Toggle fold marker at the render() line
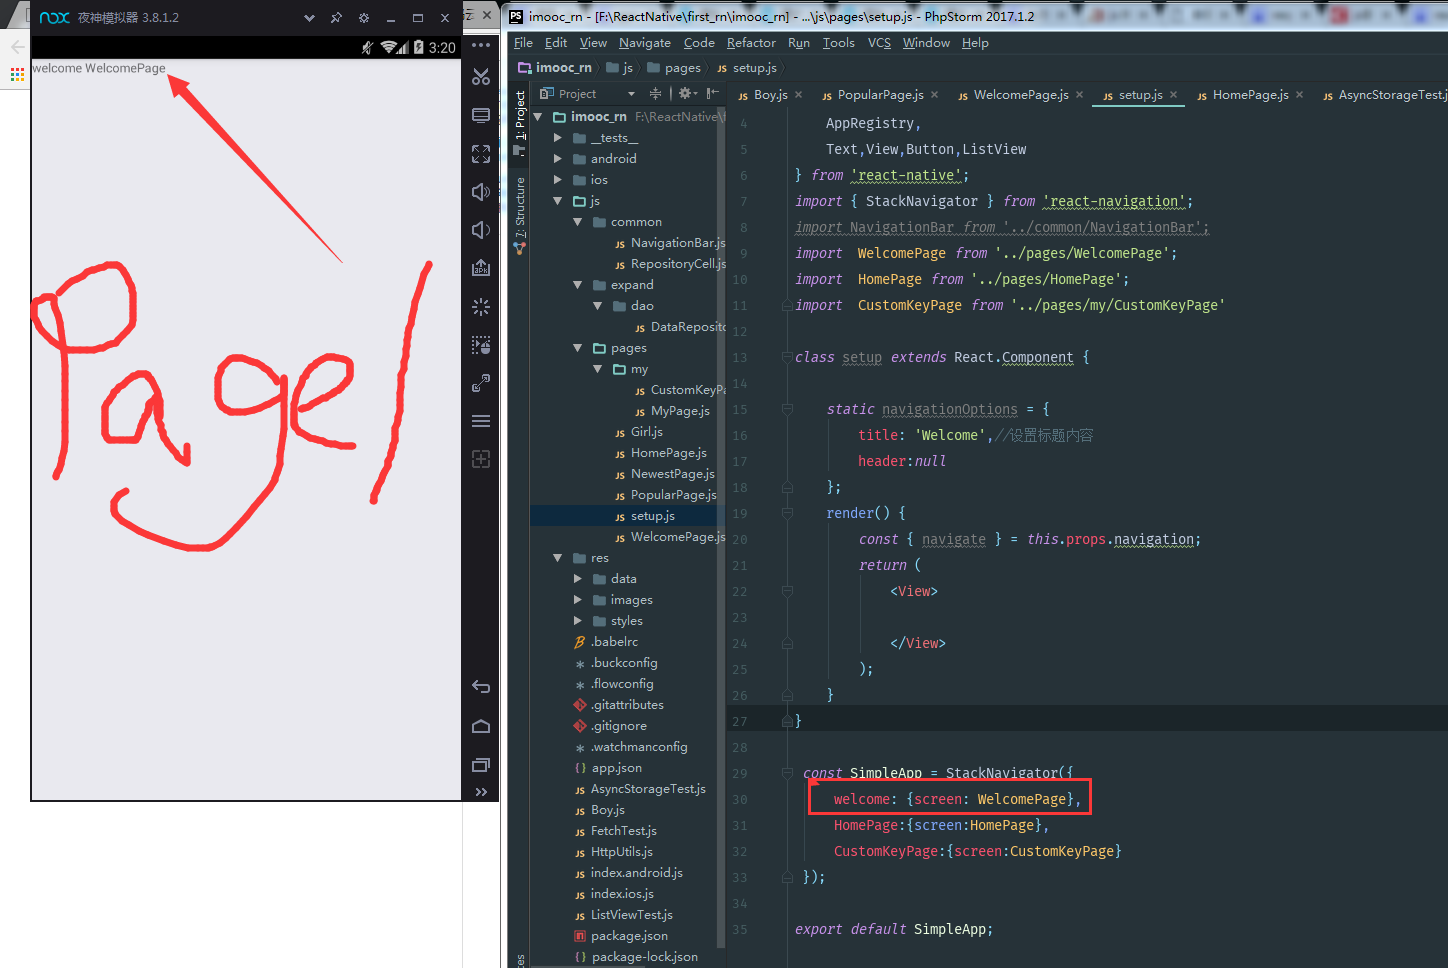The height and width of the screenshot is (968, 1448). coord(787,513)
